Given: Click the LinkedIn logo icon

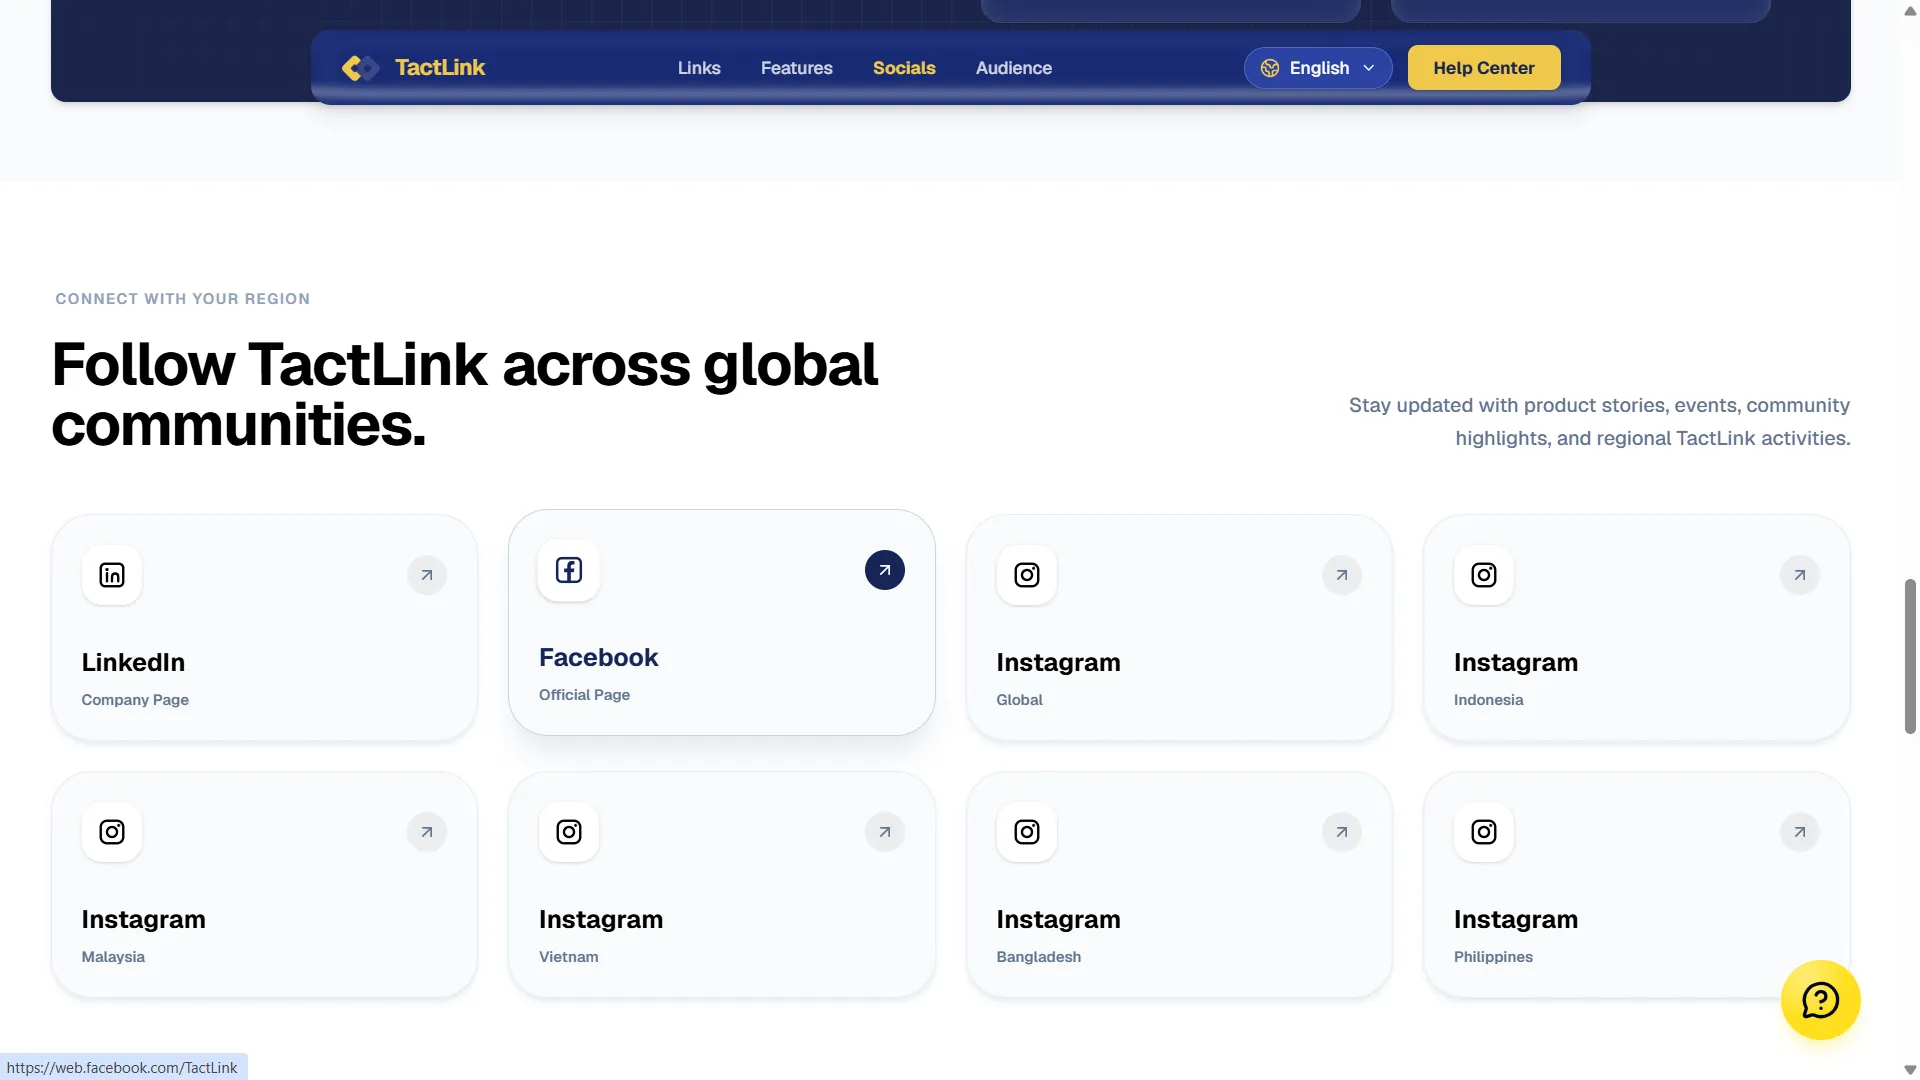Looking at the screenshot, I should pyautogui.click(x=112, y=575).
